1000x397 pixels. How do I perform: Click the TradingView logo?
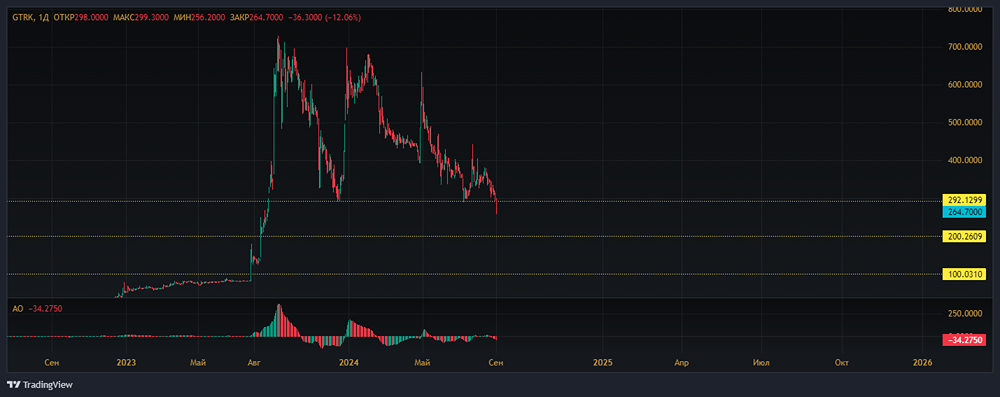pyautogui.click(x=40, y=385)
